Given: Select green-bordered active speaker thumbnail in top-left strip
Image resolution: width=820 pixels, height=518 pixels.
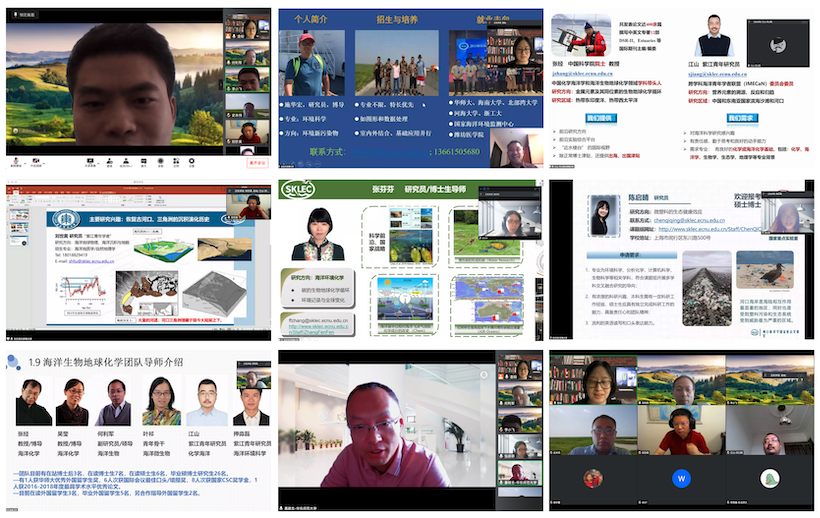Looking at the screenshot, I should (247, 79).
